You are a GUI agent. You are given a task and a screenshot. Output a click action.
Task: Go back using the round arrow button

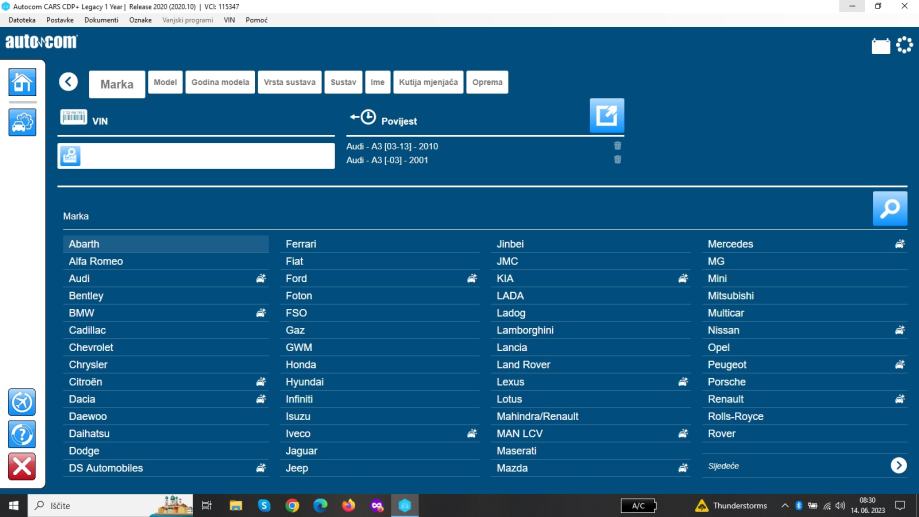coord(69,81)
